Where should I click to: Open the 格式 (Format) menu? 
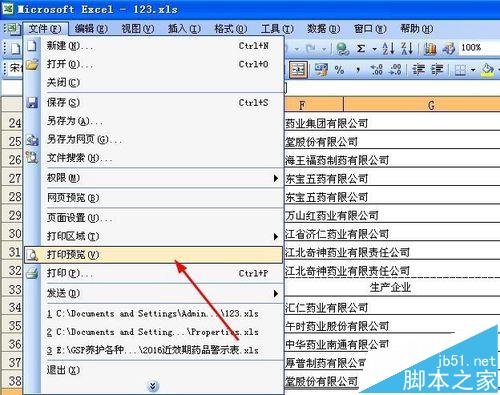pos(230,29)
